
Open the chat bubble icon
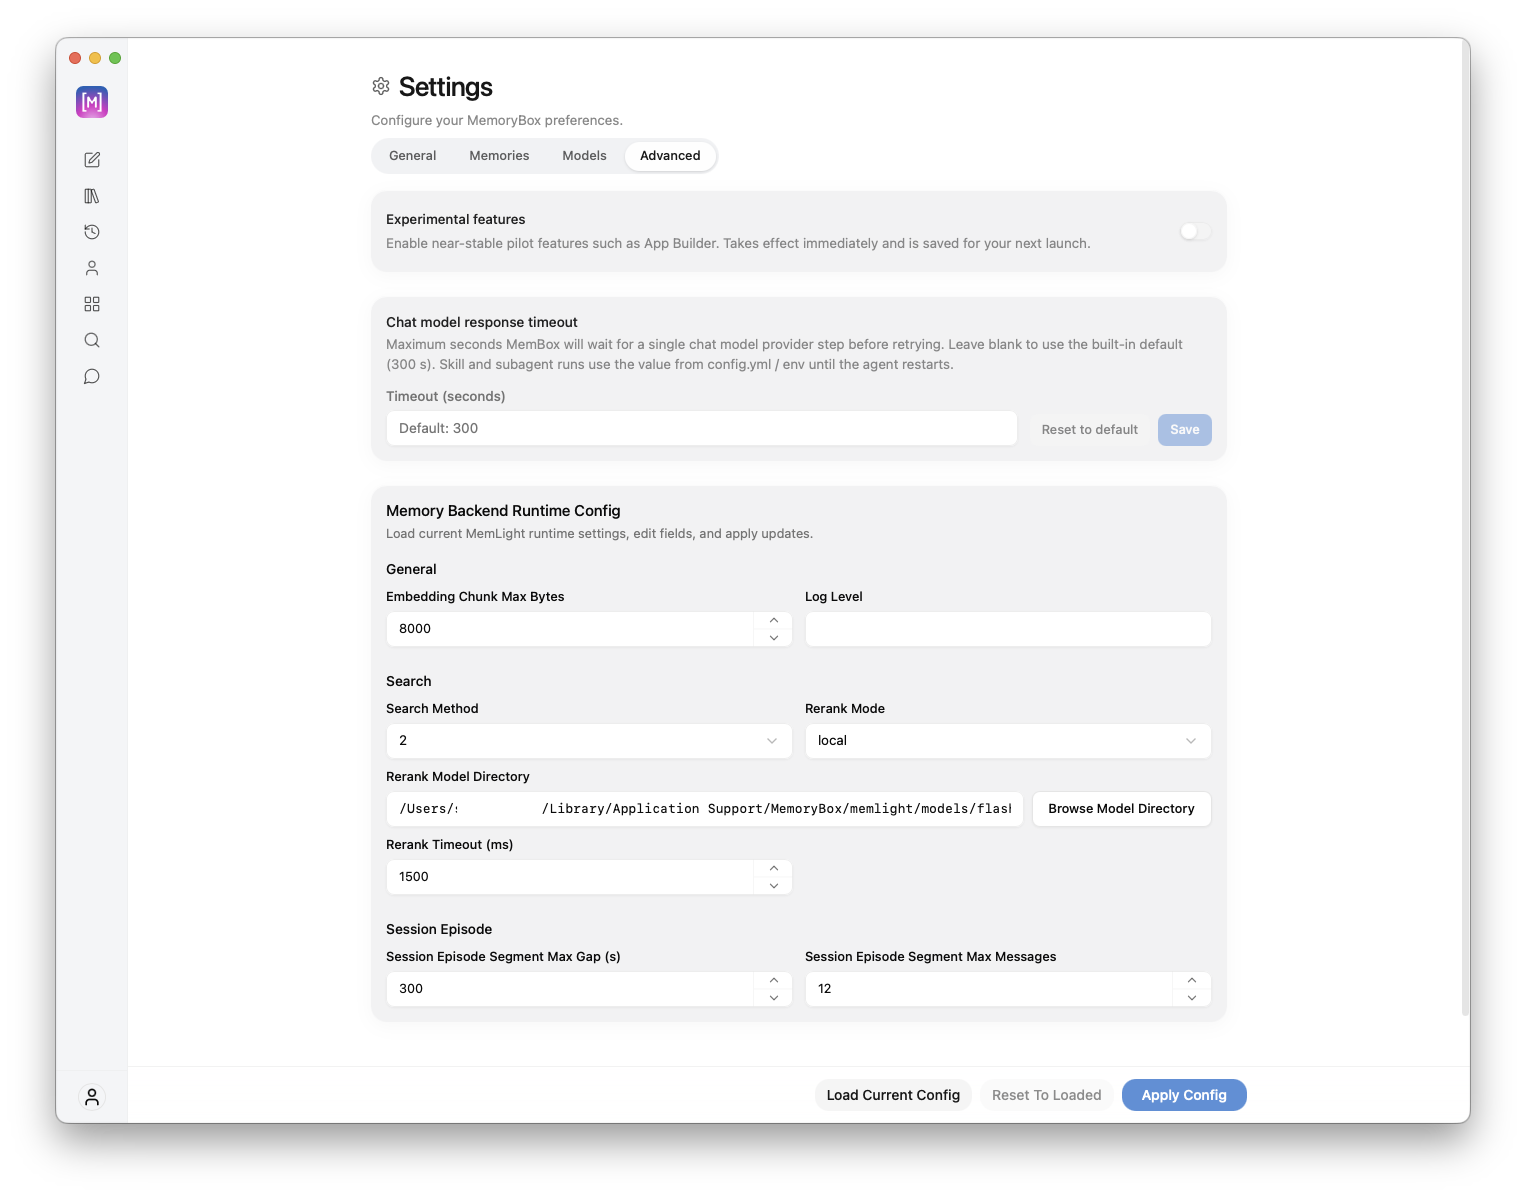[x=92, y=376]
